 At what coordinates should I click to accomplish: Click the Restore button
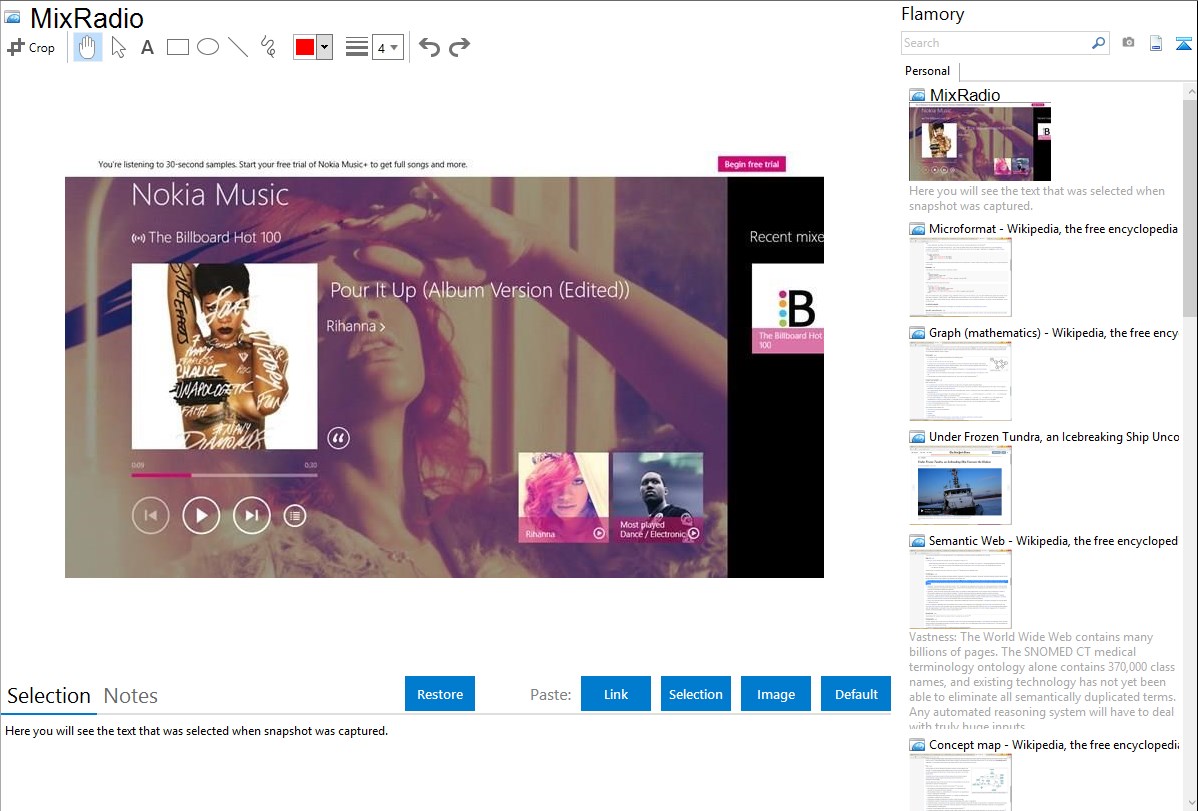pos(440,694)
